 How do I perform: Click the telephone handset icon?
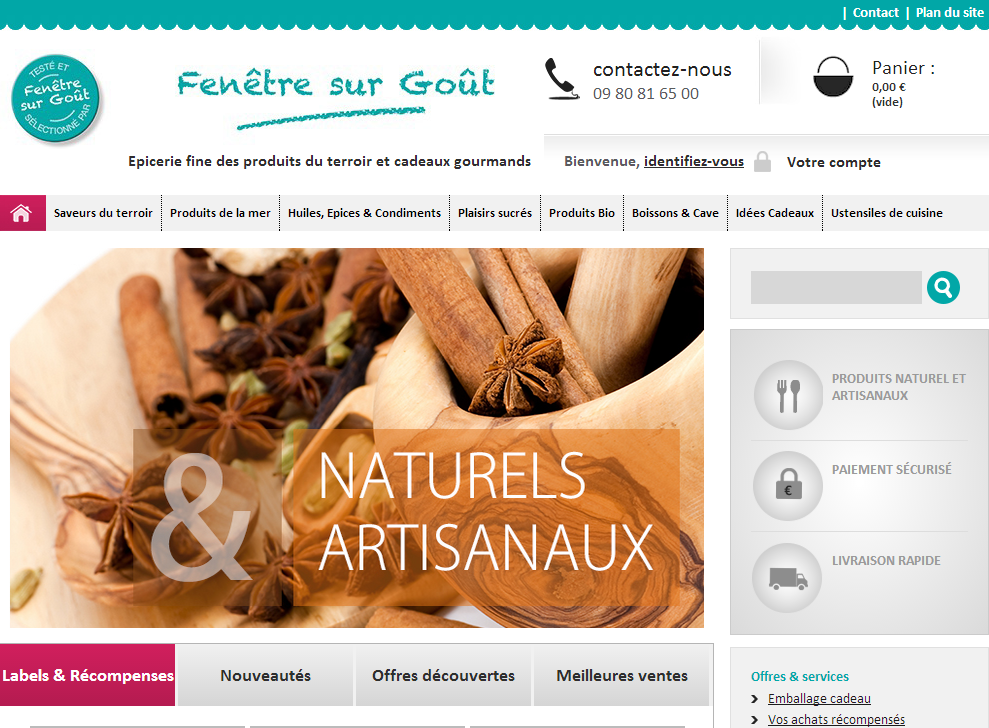pyautogui.click(x=561, y=79)
